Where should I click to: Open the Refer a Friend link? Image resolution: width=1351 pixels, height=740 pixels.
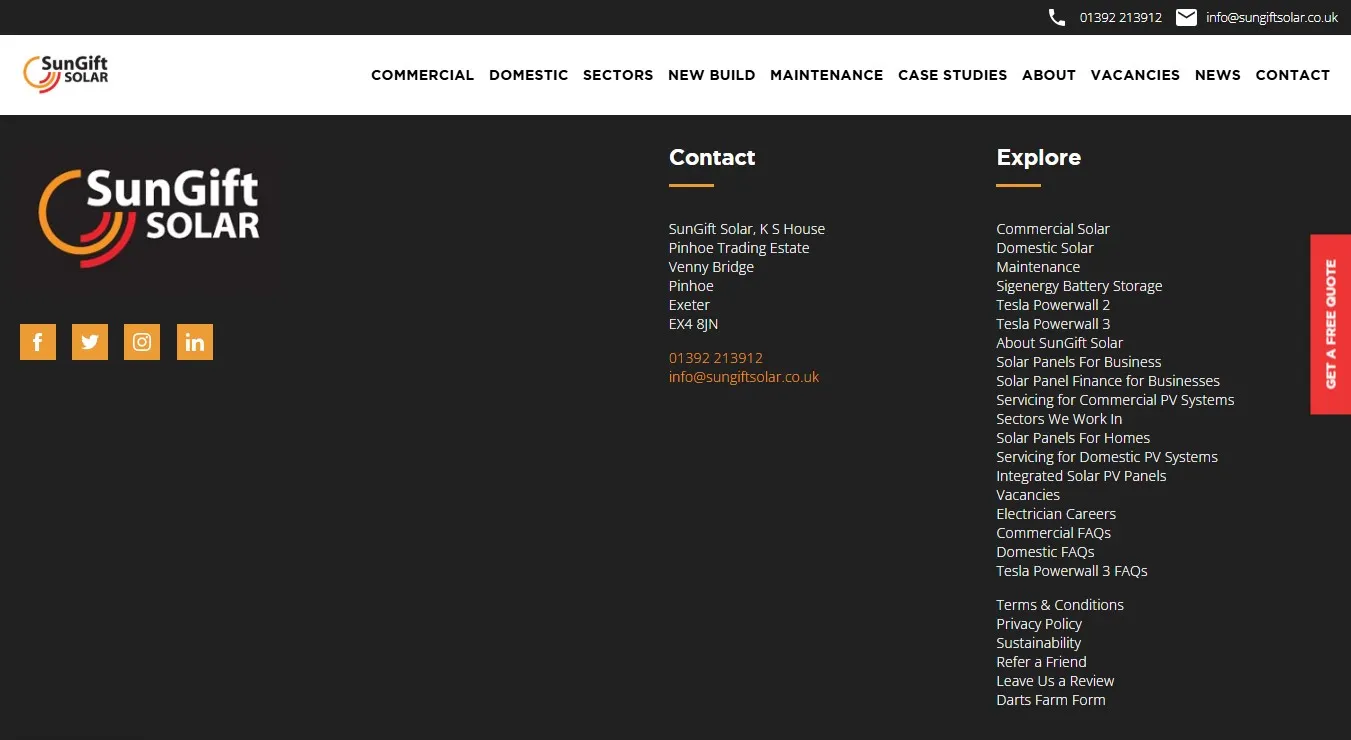click(1041, 662)
